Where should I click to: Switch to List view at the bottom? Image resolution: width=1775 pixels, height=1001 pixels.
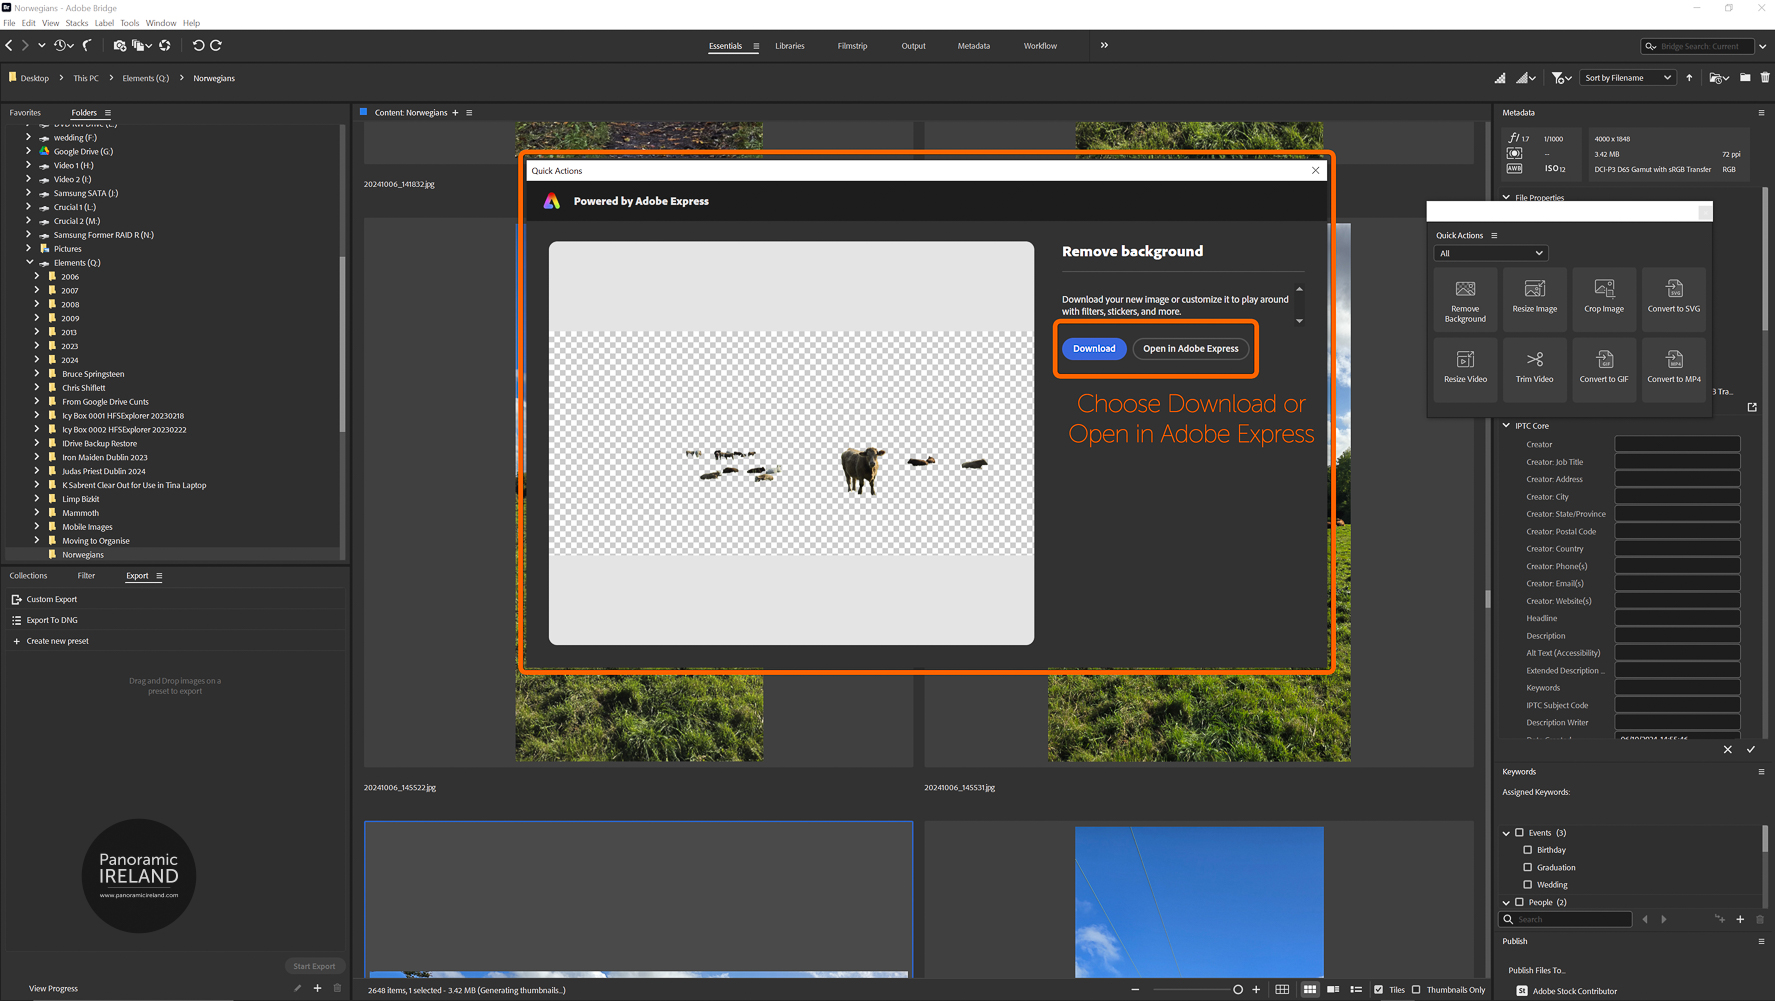[x=1357, y=989]
